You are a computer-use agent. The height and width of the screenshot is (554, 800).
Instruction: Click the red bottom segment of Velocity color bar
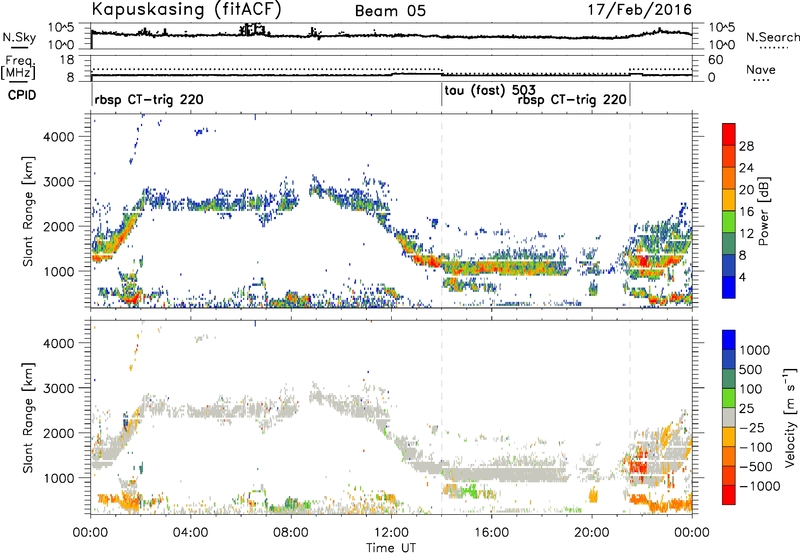tap(729, 495)
